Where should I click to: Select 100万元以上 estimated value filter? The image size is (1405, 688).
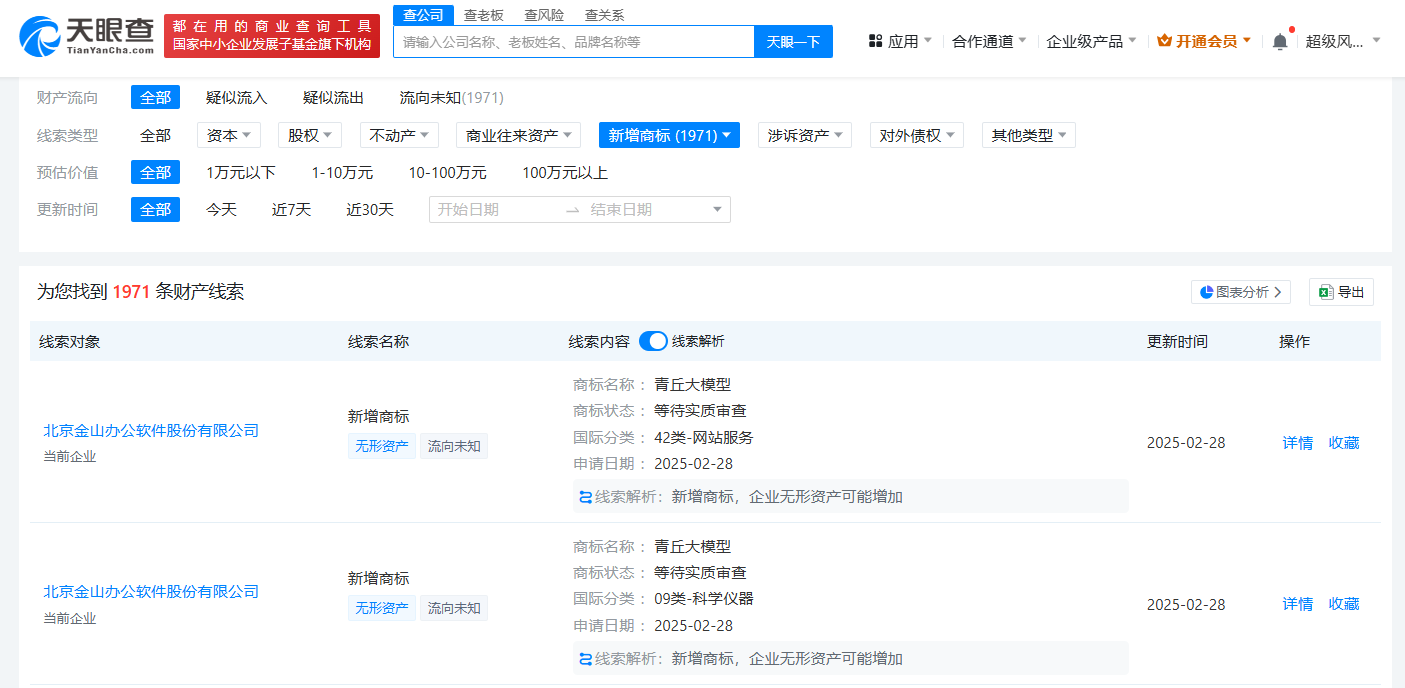click(564, 173)
